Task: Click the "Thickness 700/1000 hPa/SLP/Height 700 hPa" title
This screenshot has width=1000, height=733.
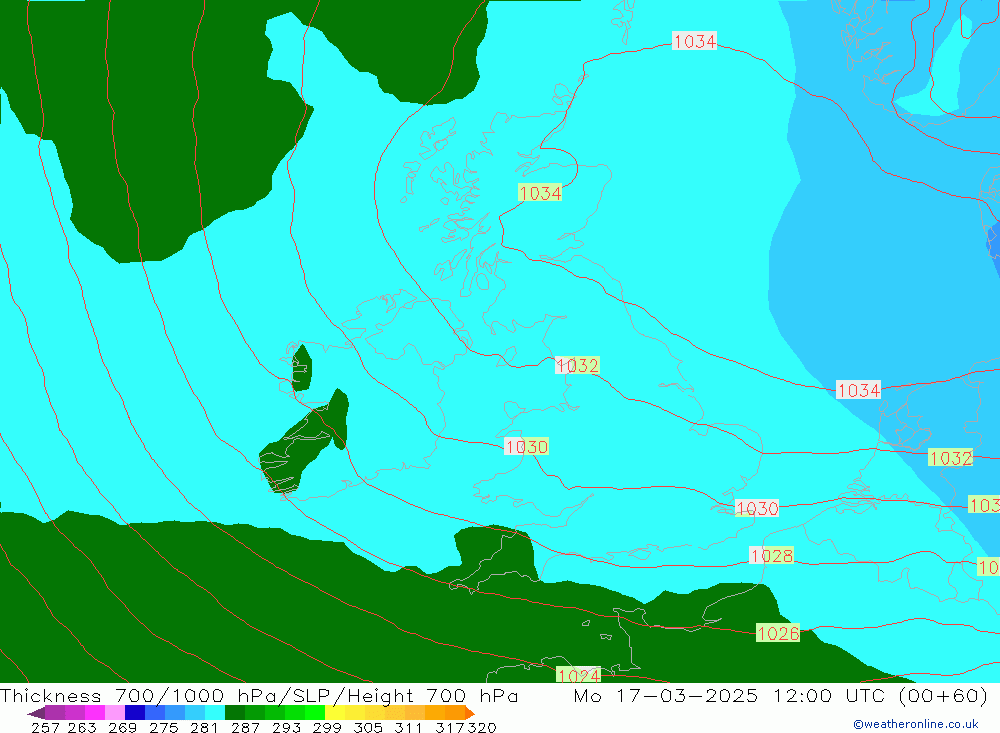Action: coord(259,695)
